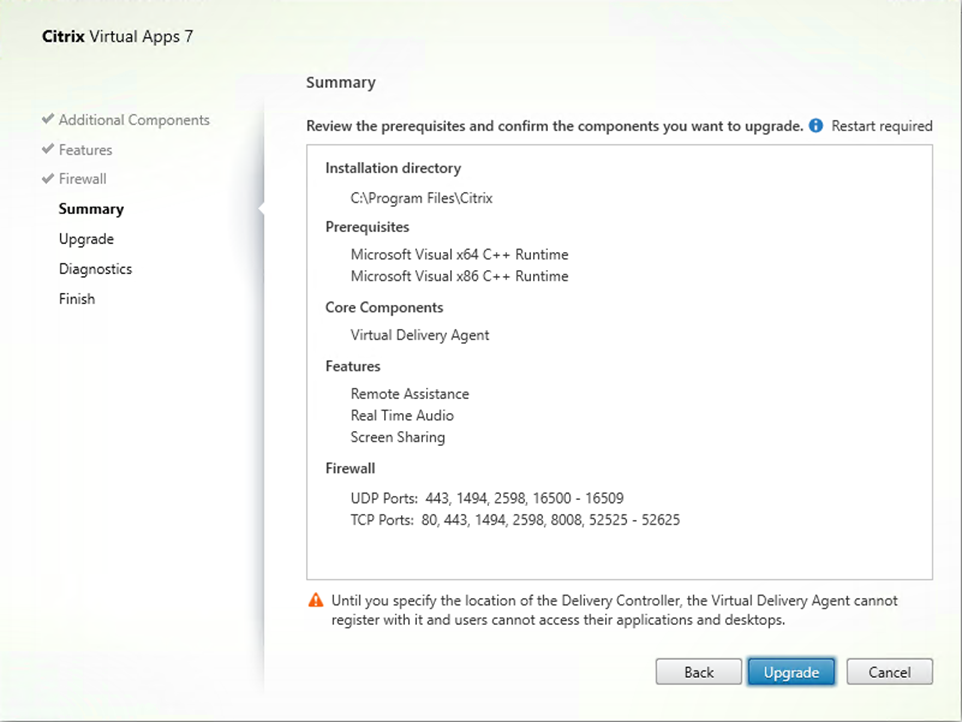Cancel the installation wizard

click(890, 672)
